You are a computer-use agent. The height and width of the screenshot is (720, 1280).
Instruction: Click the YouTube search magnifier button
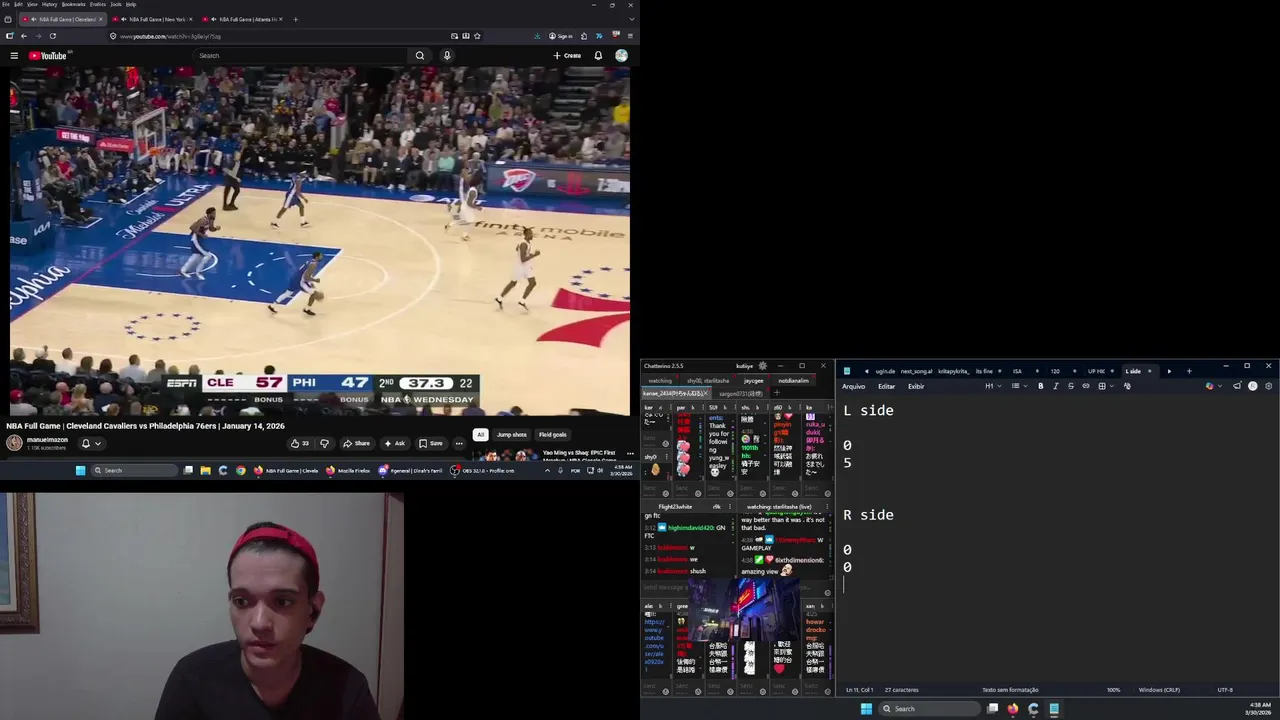point(420,56)
